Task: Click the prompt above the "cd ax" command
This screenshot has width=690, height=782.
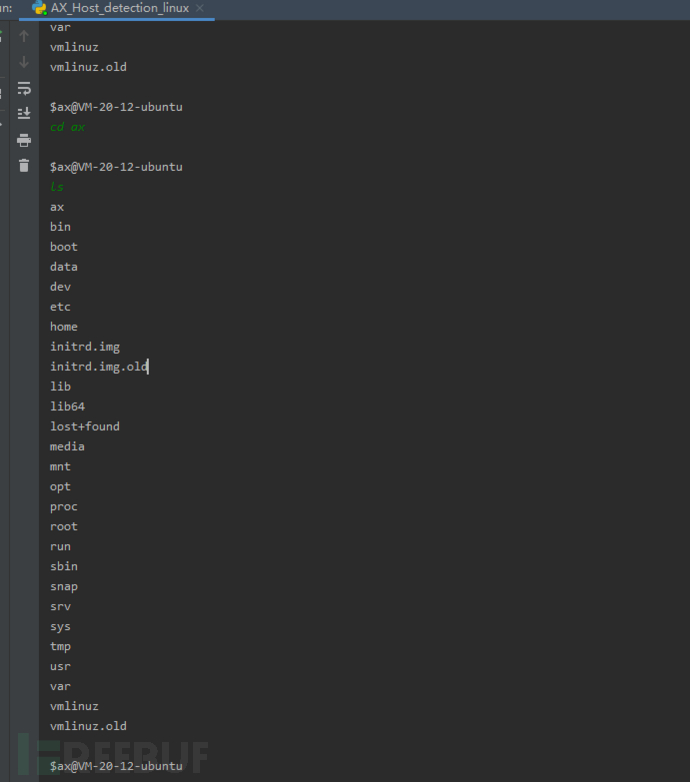Action: pos(116,107)
